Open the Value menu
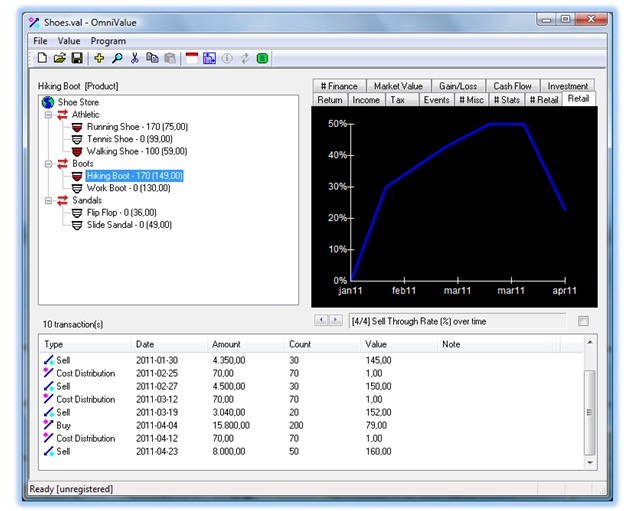The image size is (628, 511). [x=69, y=41]
